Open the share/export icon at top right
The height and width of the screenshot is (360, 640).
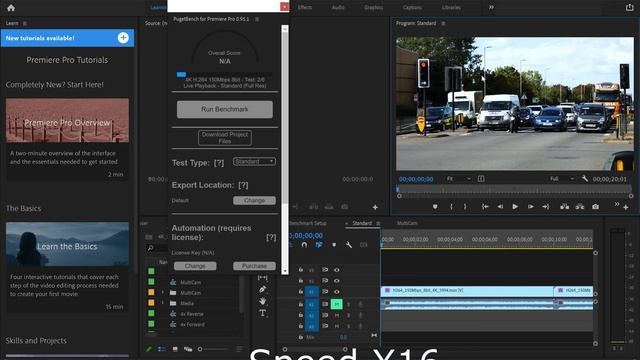(629, 7)
